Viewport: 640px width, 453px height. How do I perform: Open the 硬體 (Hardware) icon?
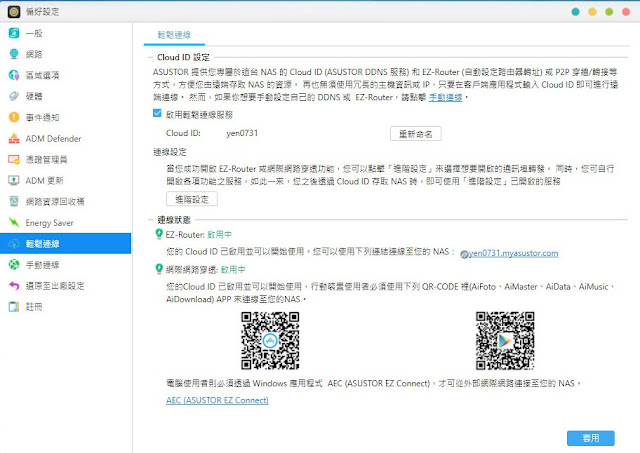(14, 96)
